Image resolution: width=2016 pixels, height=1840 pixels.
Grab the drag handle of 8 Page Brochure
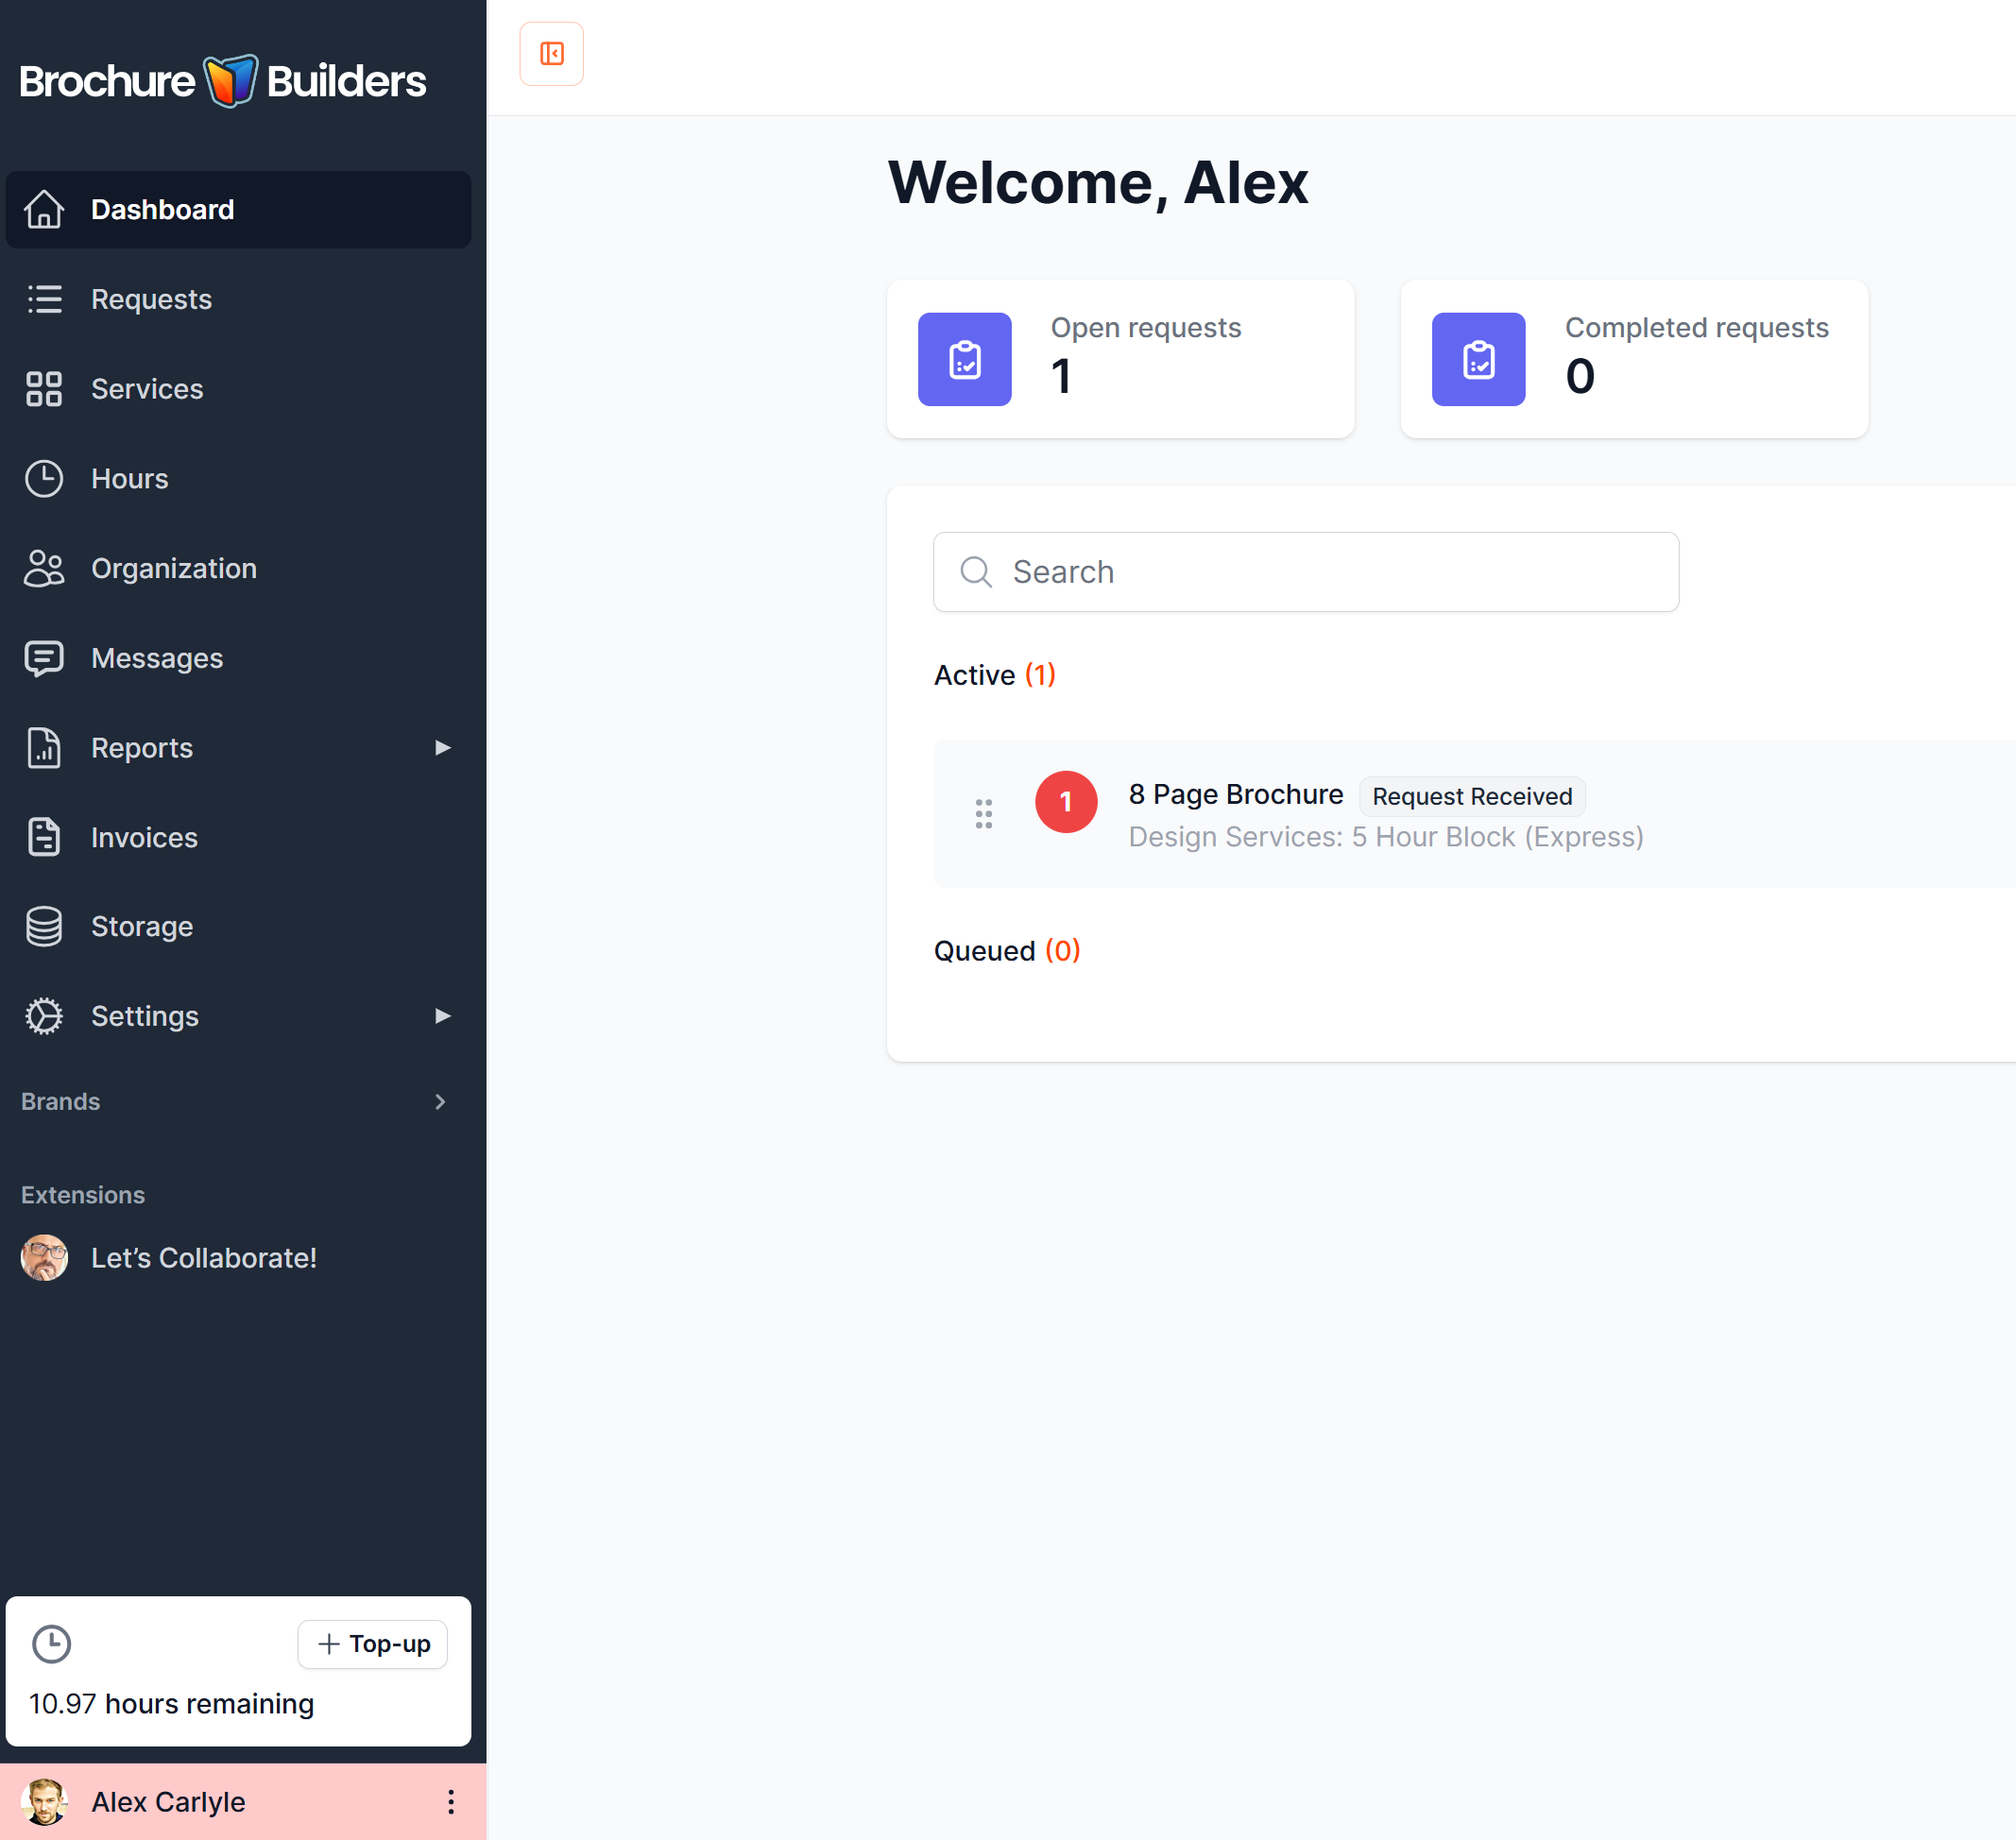coord(984,813)
